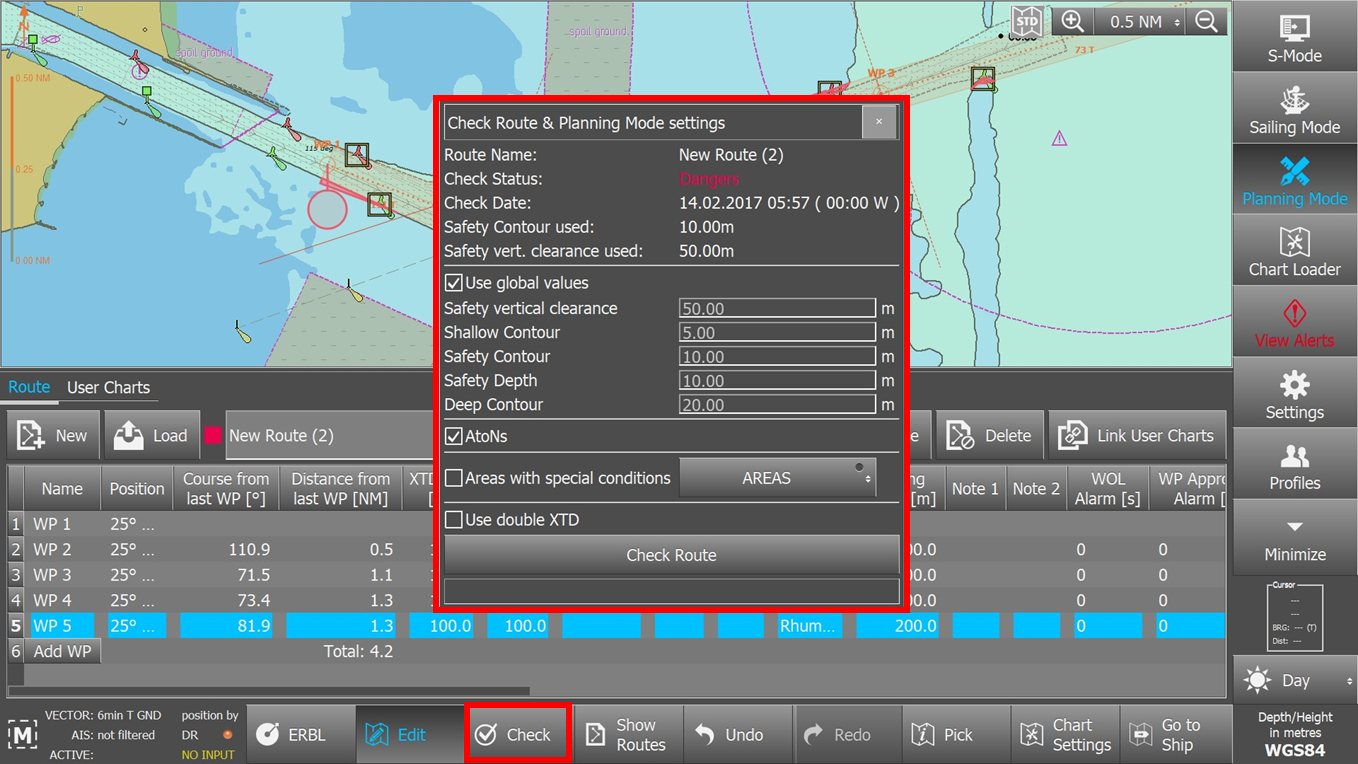1358x764 pixels.
Task: Open the Day display mode dropdown
Action: [1294, 679]
